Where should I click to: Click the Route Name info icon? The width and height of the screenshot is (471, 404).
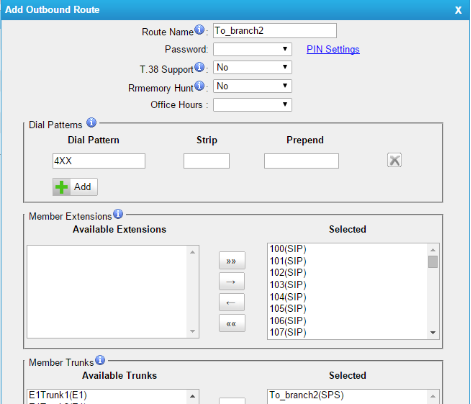tap(199, 30)
